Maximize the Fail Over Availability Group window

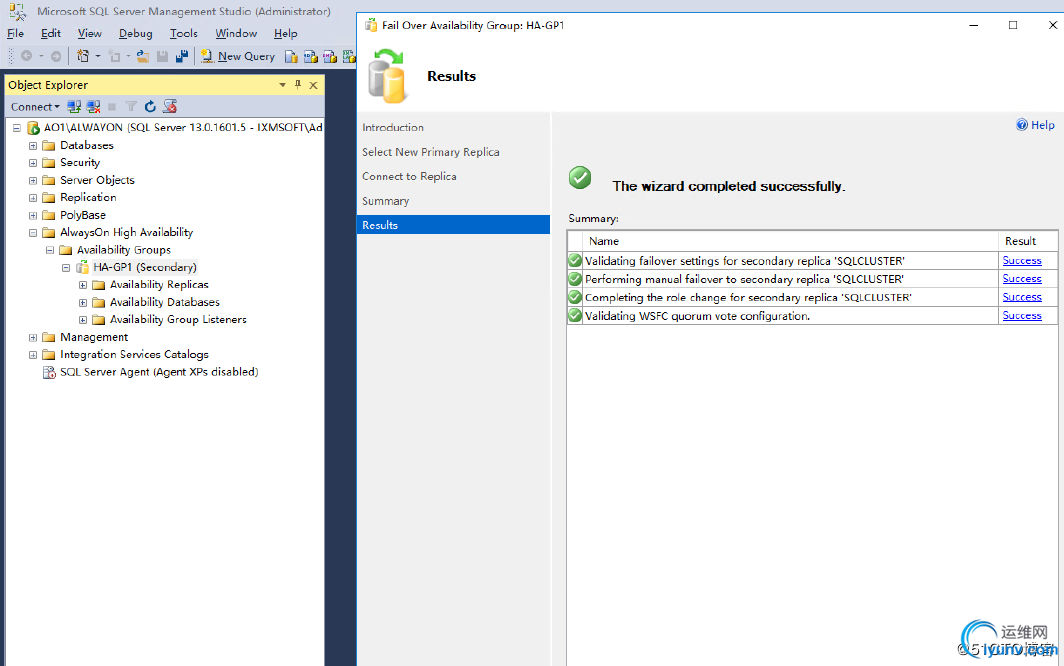pos(1013,25)
